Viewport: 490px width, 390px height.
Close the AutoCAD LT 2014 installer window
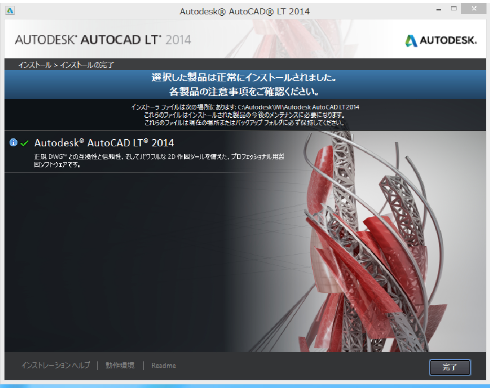coord(474,9)
